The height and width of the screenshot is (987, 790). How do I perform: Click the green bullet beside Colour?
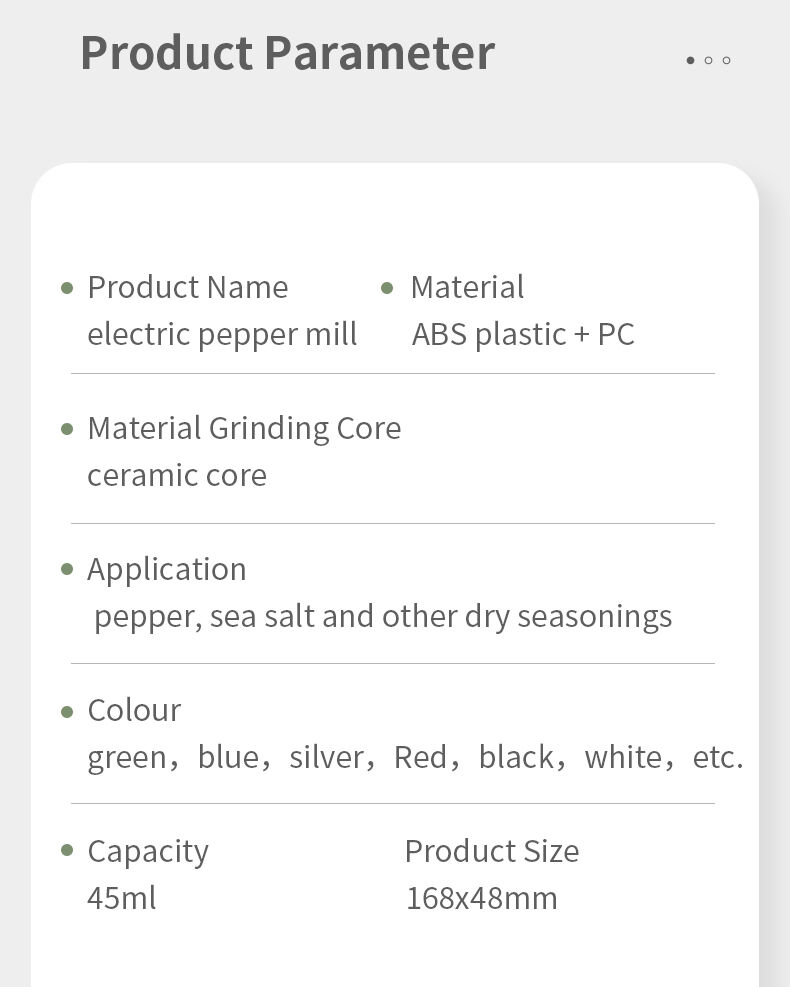[x=67, y=712]
